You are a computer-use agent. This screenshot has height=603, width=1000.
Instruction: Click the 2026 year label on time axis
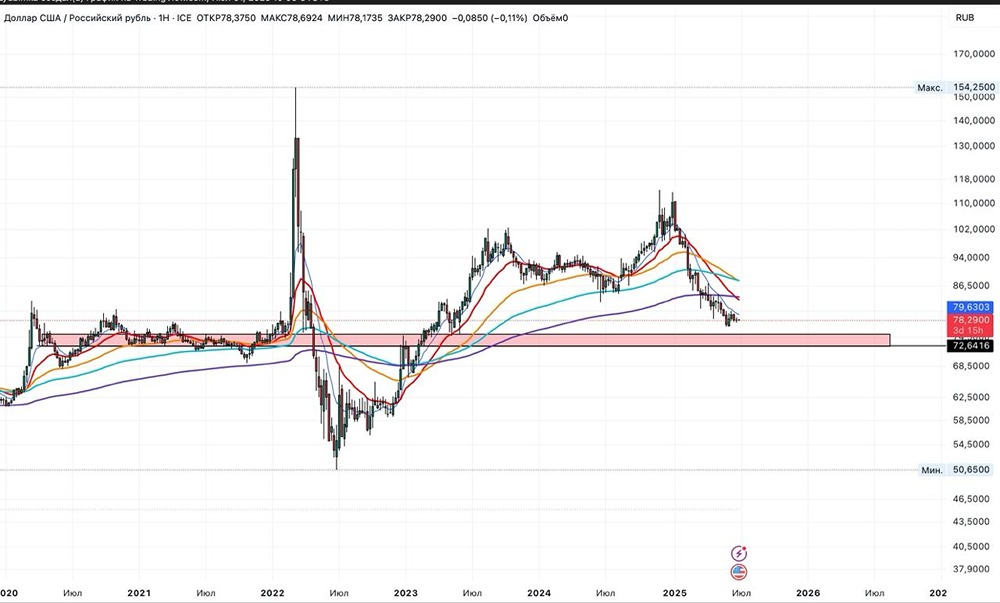(x=808, y=593)
